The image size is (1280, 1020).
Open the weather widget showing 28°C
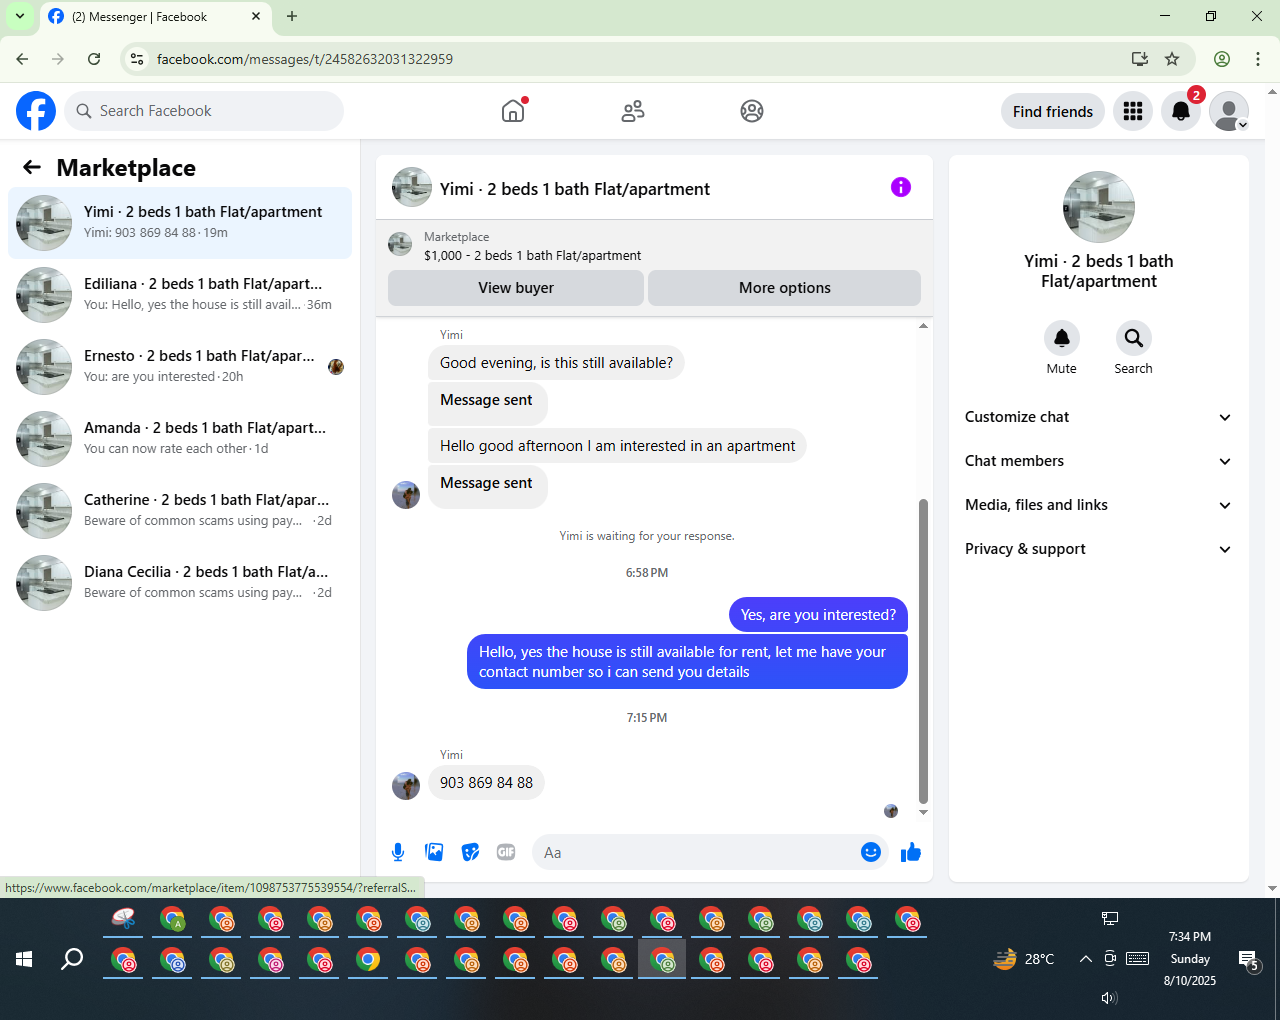coord(1024,959)
